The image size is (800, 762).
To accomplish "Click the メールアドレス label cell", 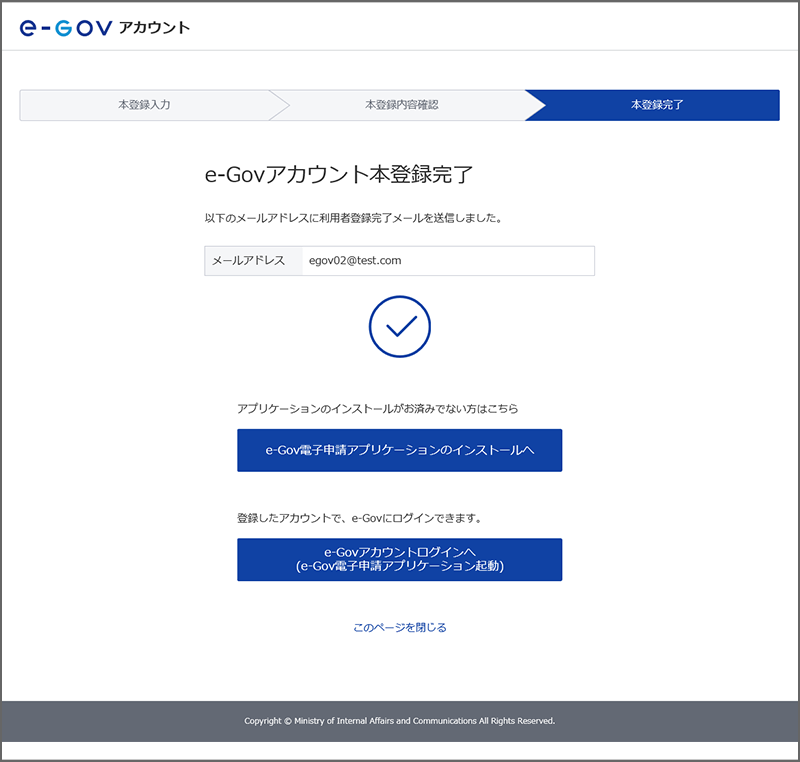I will click(254, 261).
